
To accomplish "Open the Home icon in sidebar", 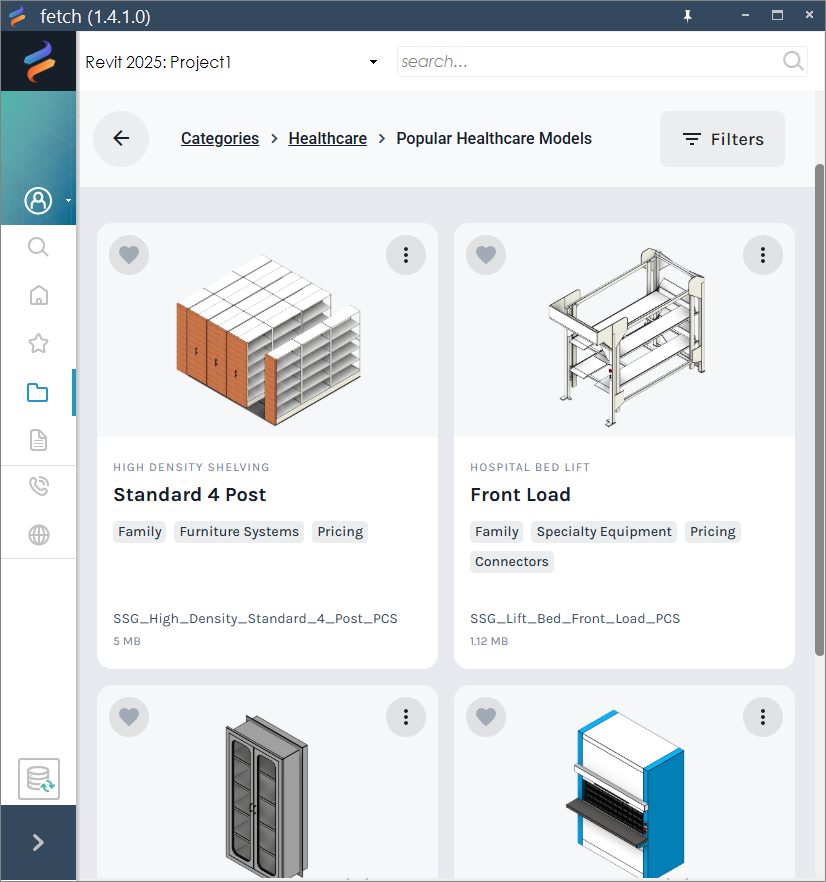I will [x=38, y=295].
